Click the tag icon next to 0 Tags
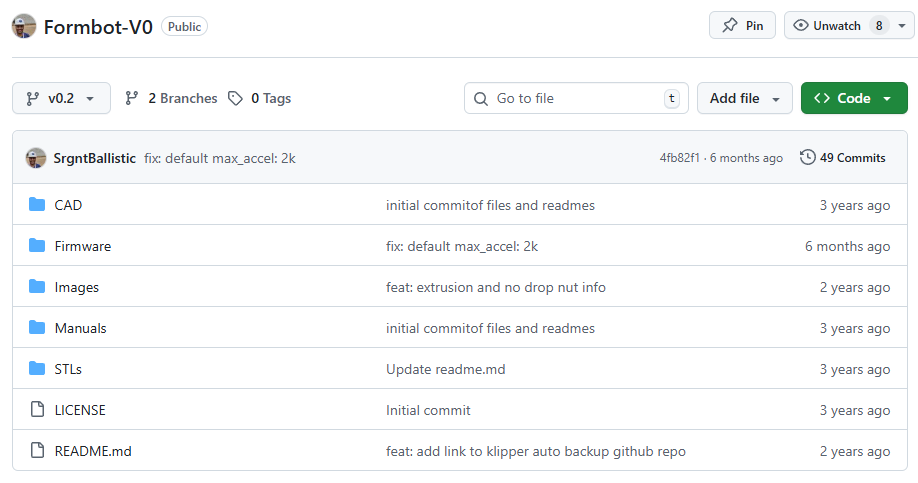 pos(235,98)
